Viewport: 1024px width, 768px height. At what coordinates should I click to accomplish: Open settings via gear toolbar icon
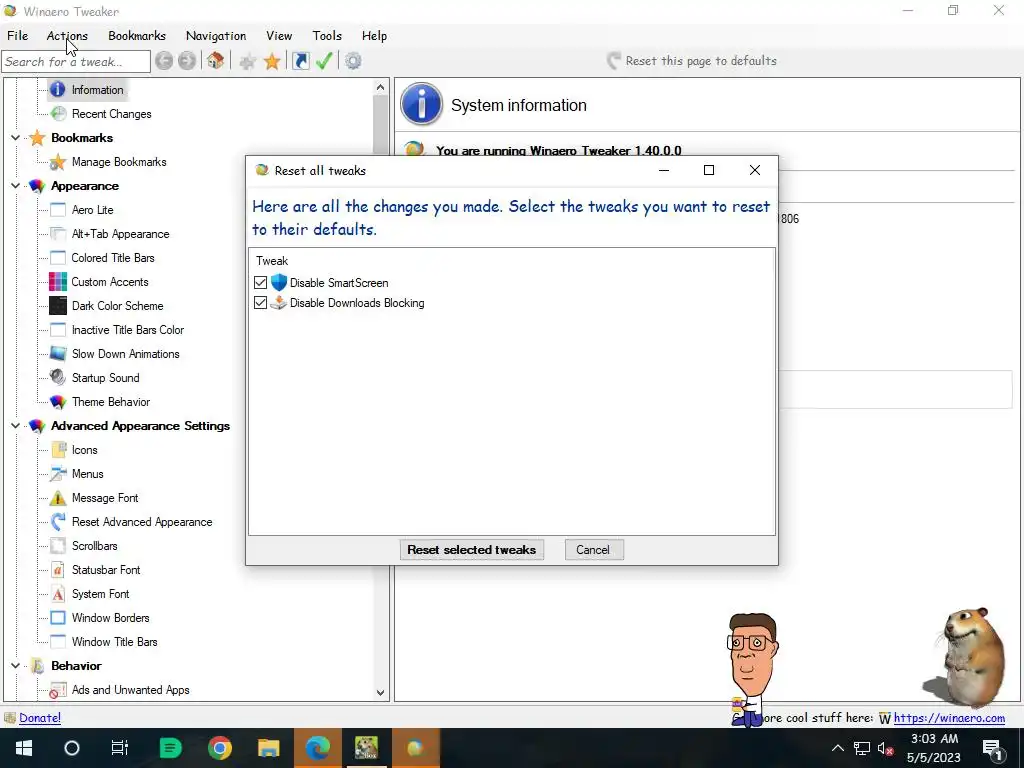tap(353, 61)
